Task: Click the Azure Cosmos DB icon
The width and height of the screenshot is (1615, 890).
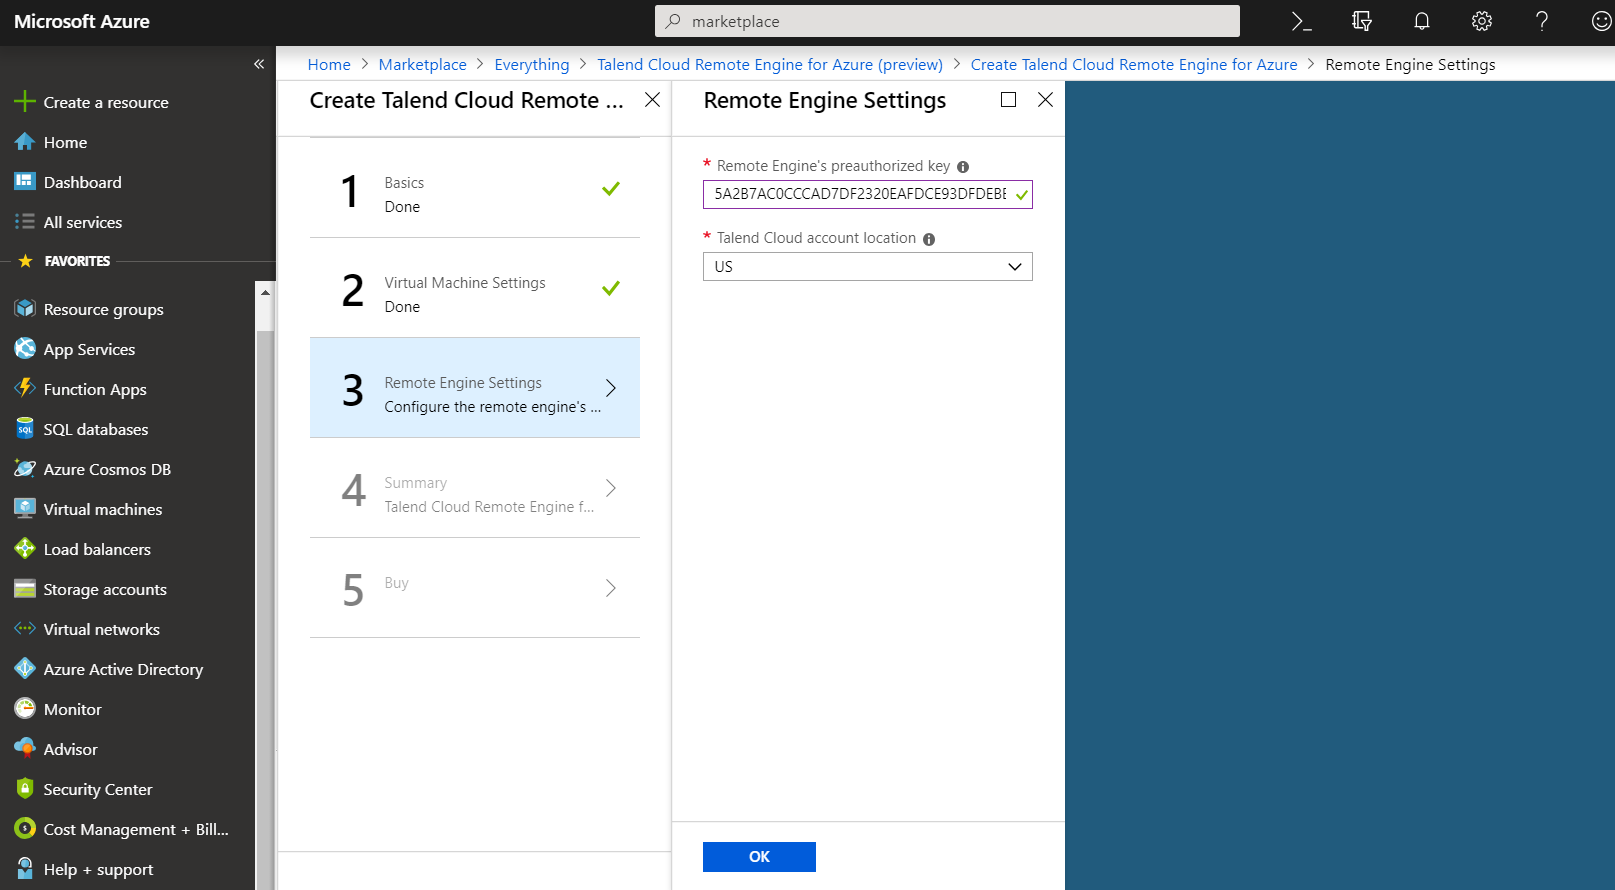Action: pos(25,469)
